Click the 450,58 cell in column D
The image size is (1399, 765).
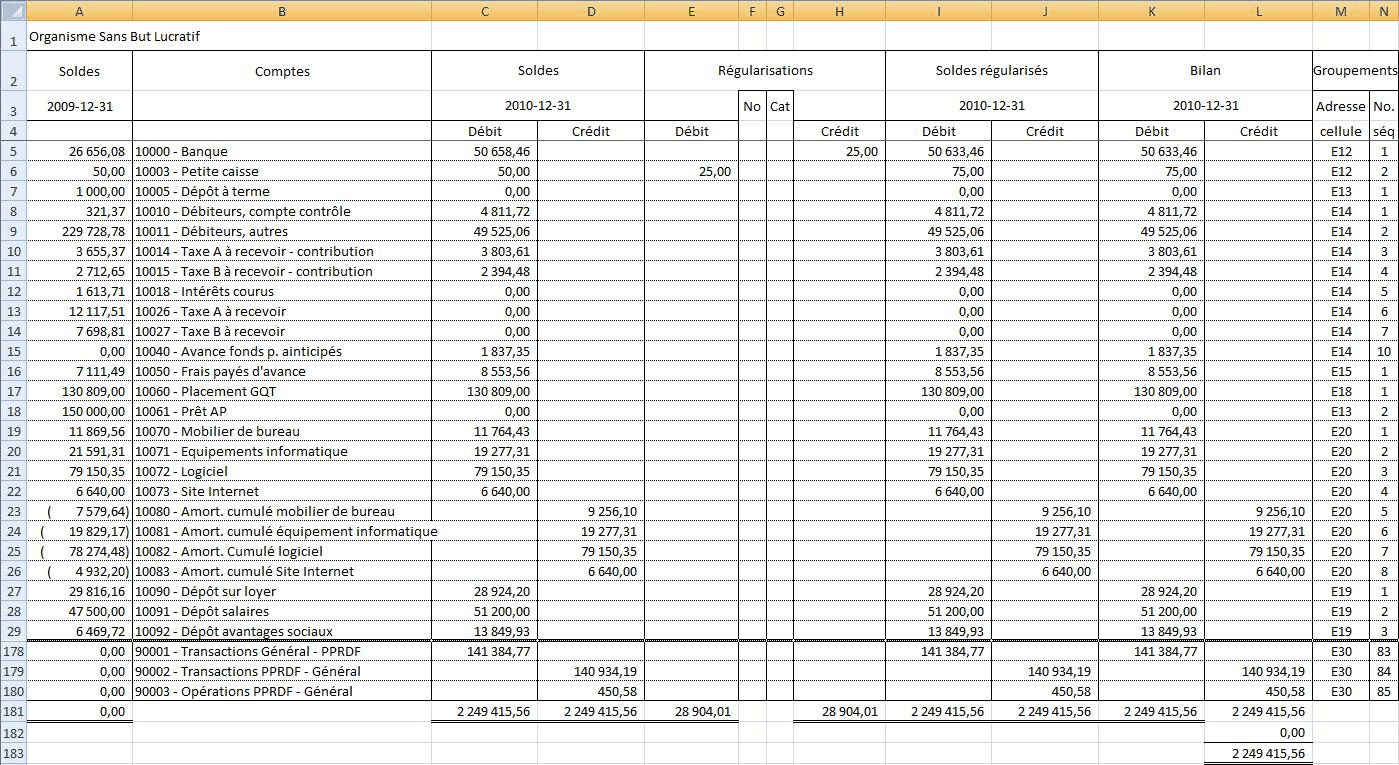(x=591, y=691)
